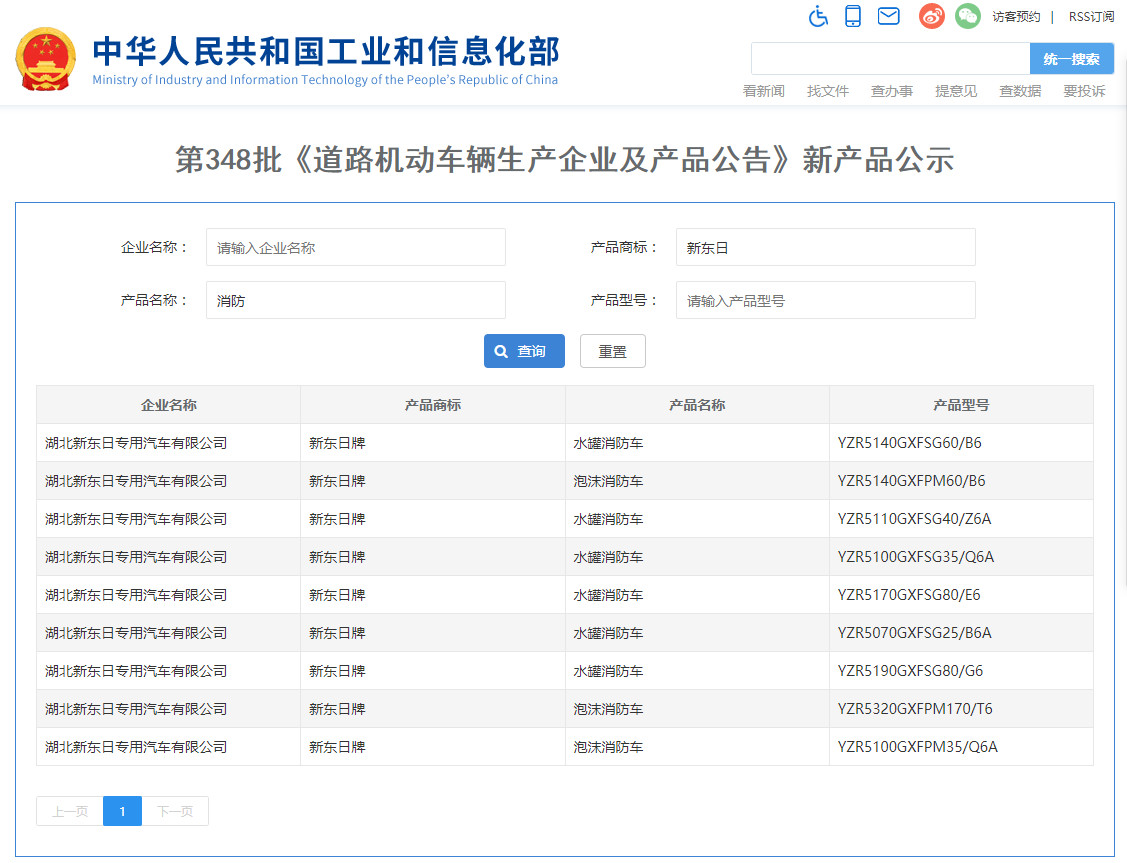Click the 重置 reset button
This screenshot has height=863, width=1127.
coord(612,351)
